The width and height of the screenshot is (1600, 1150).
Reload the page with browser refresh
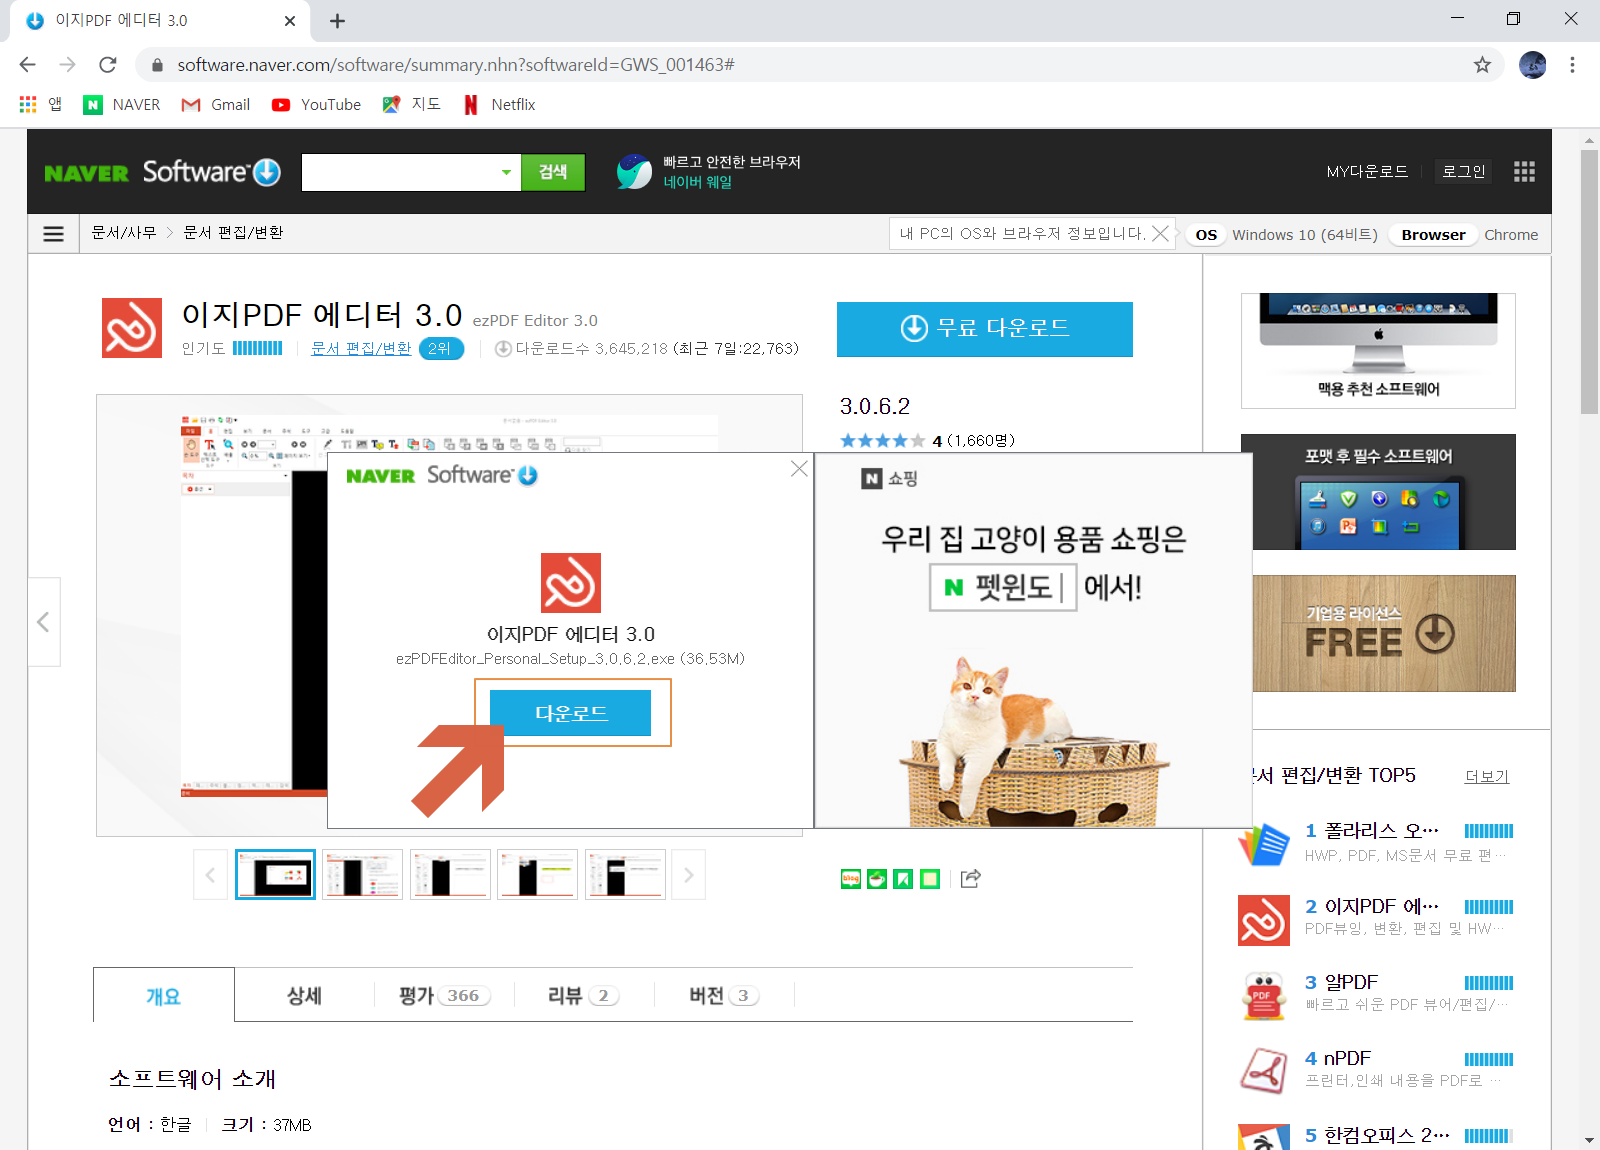click(x=108, y=65)
